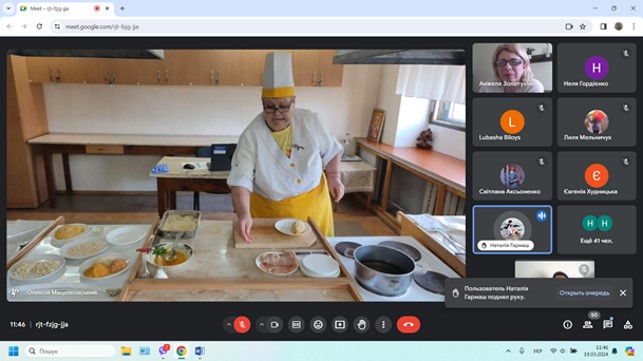The height and width of the screenshot is (361, 643).
Task: Click the language indicator УКР
Action: tap(537, 351)
